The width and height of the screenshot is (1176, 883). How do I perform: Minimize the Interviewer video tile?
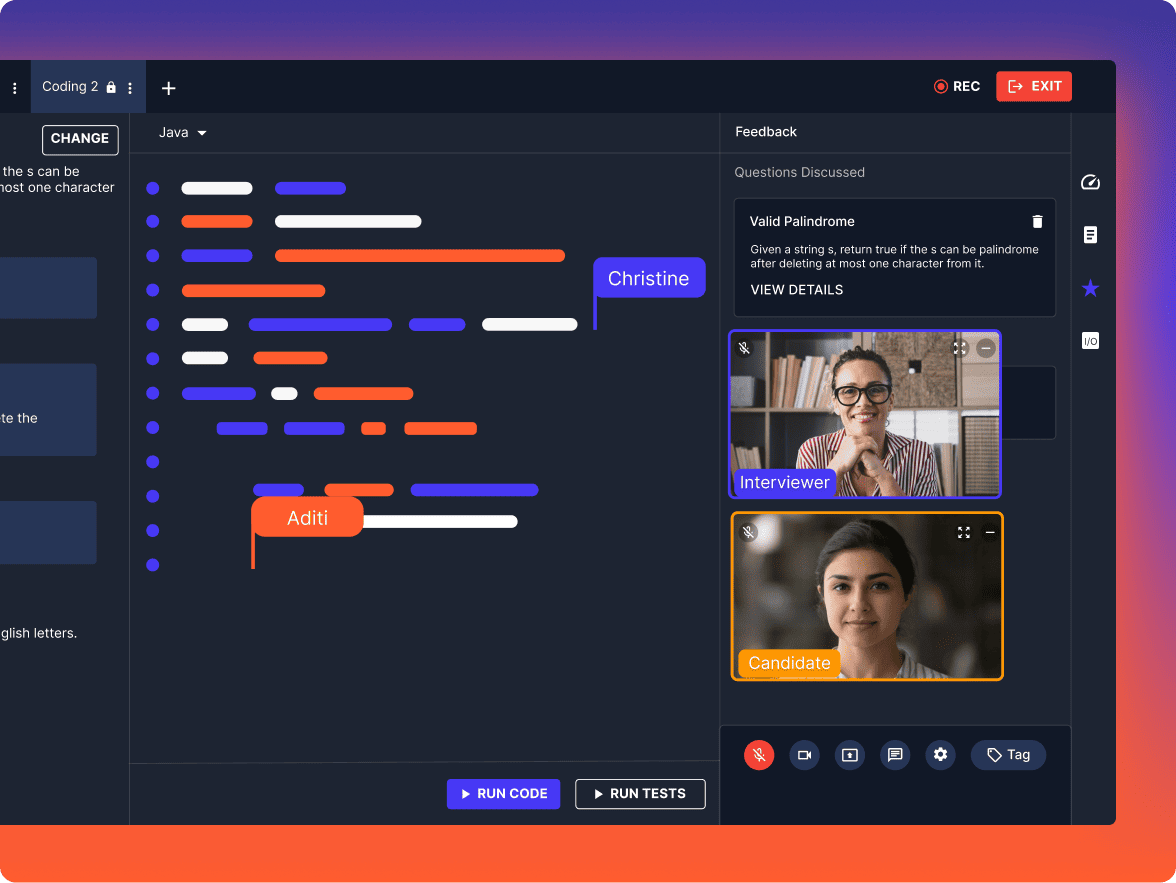tap(986, 348)
